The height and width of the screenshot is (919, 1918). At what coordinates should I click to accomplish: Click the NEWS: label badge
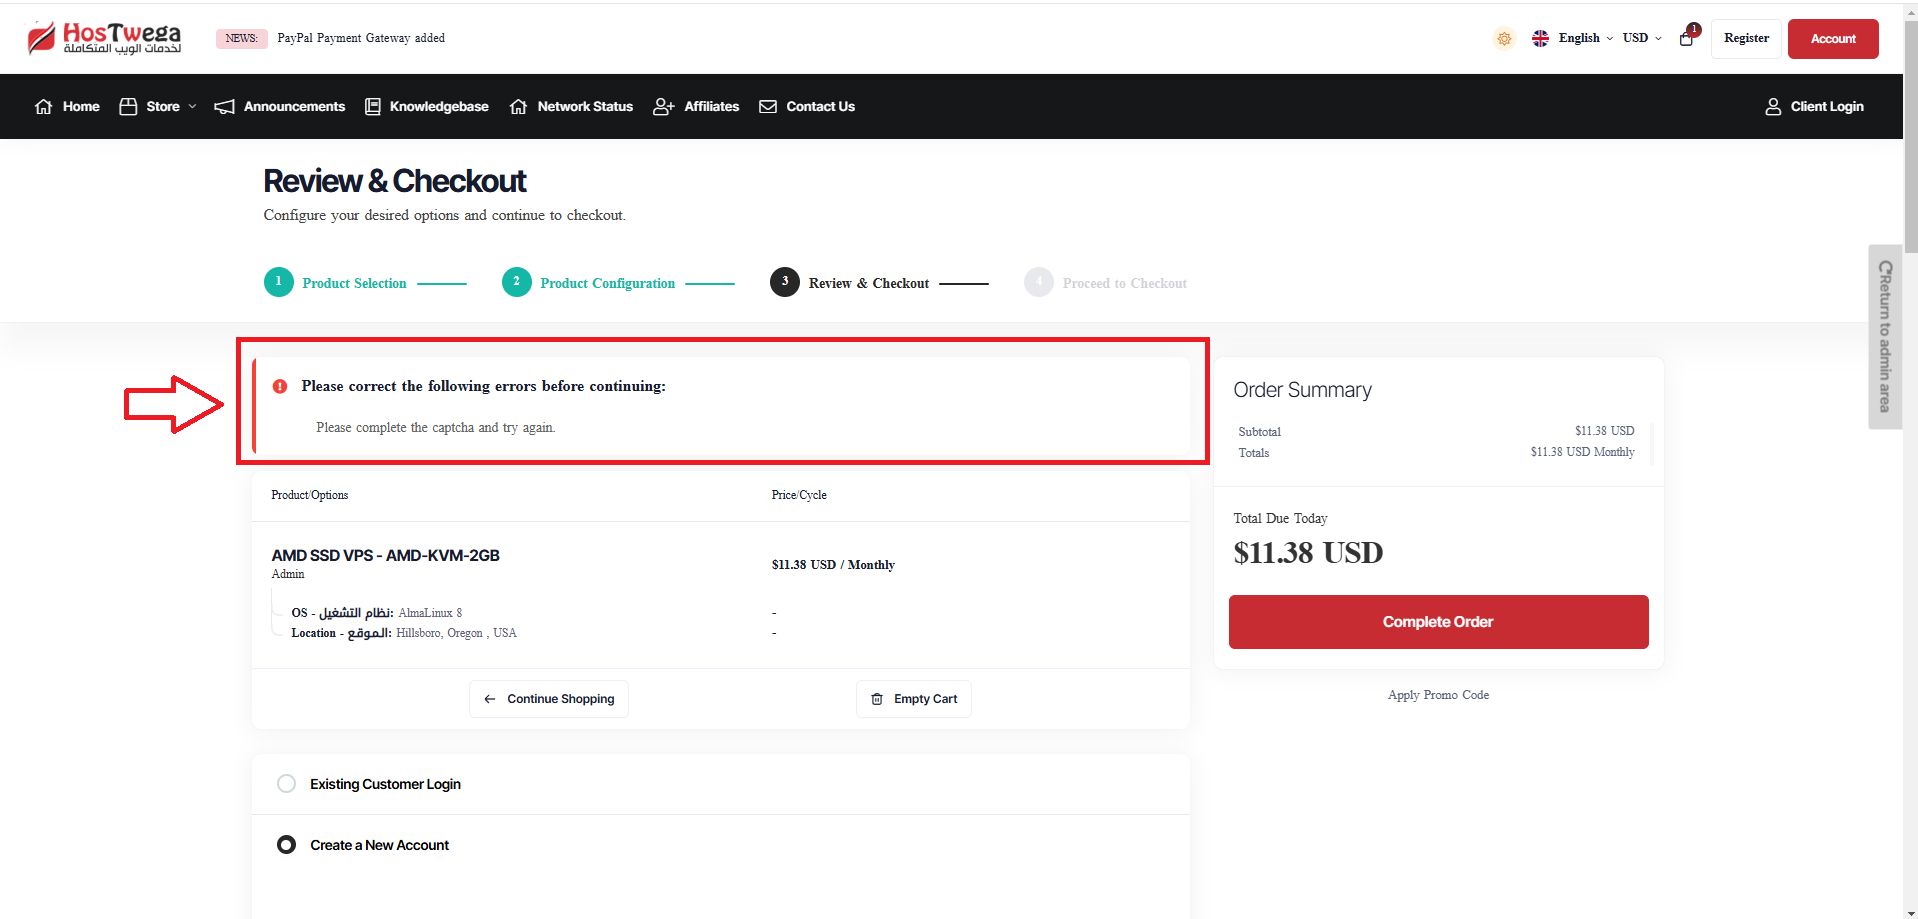point(241,38)
